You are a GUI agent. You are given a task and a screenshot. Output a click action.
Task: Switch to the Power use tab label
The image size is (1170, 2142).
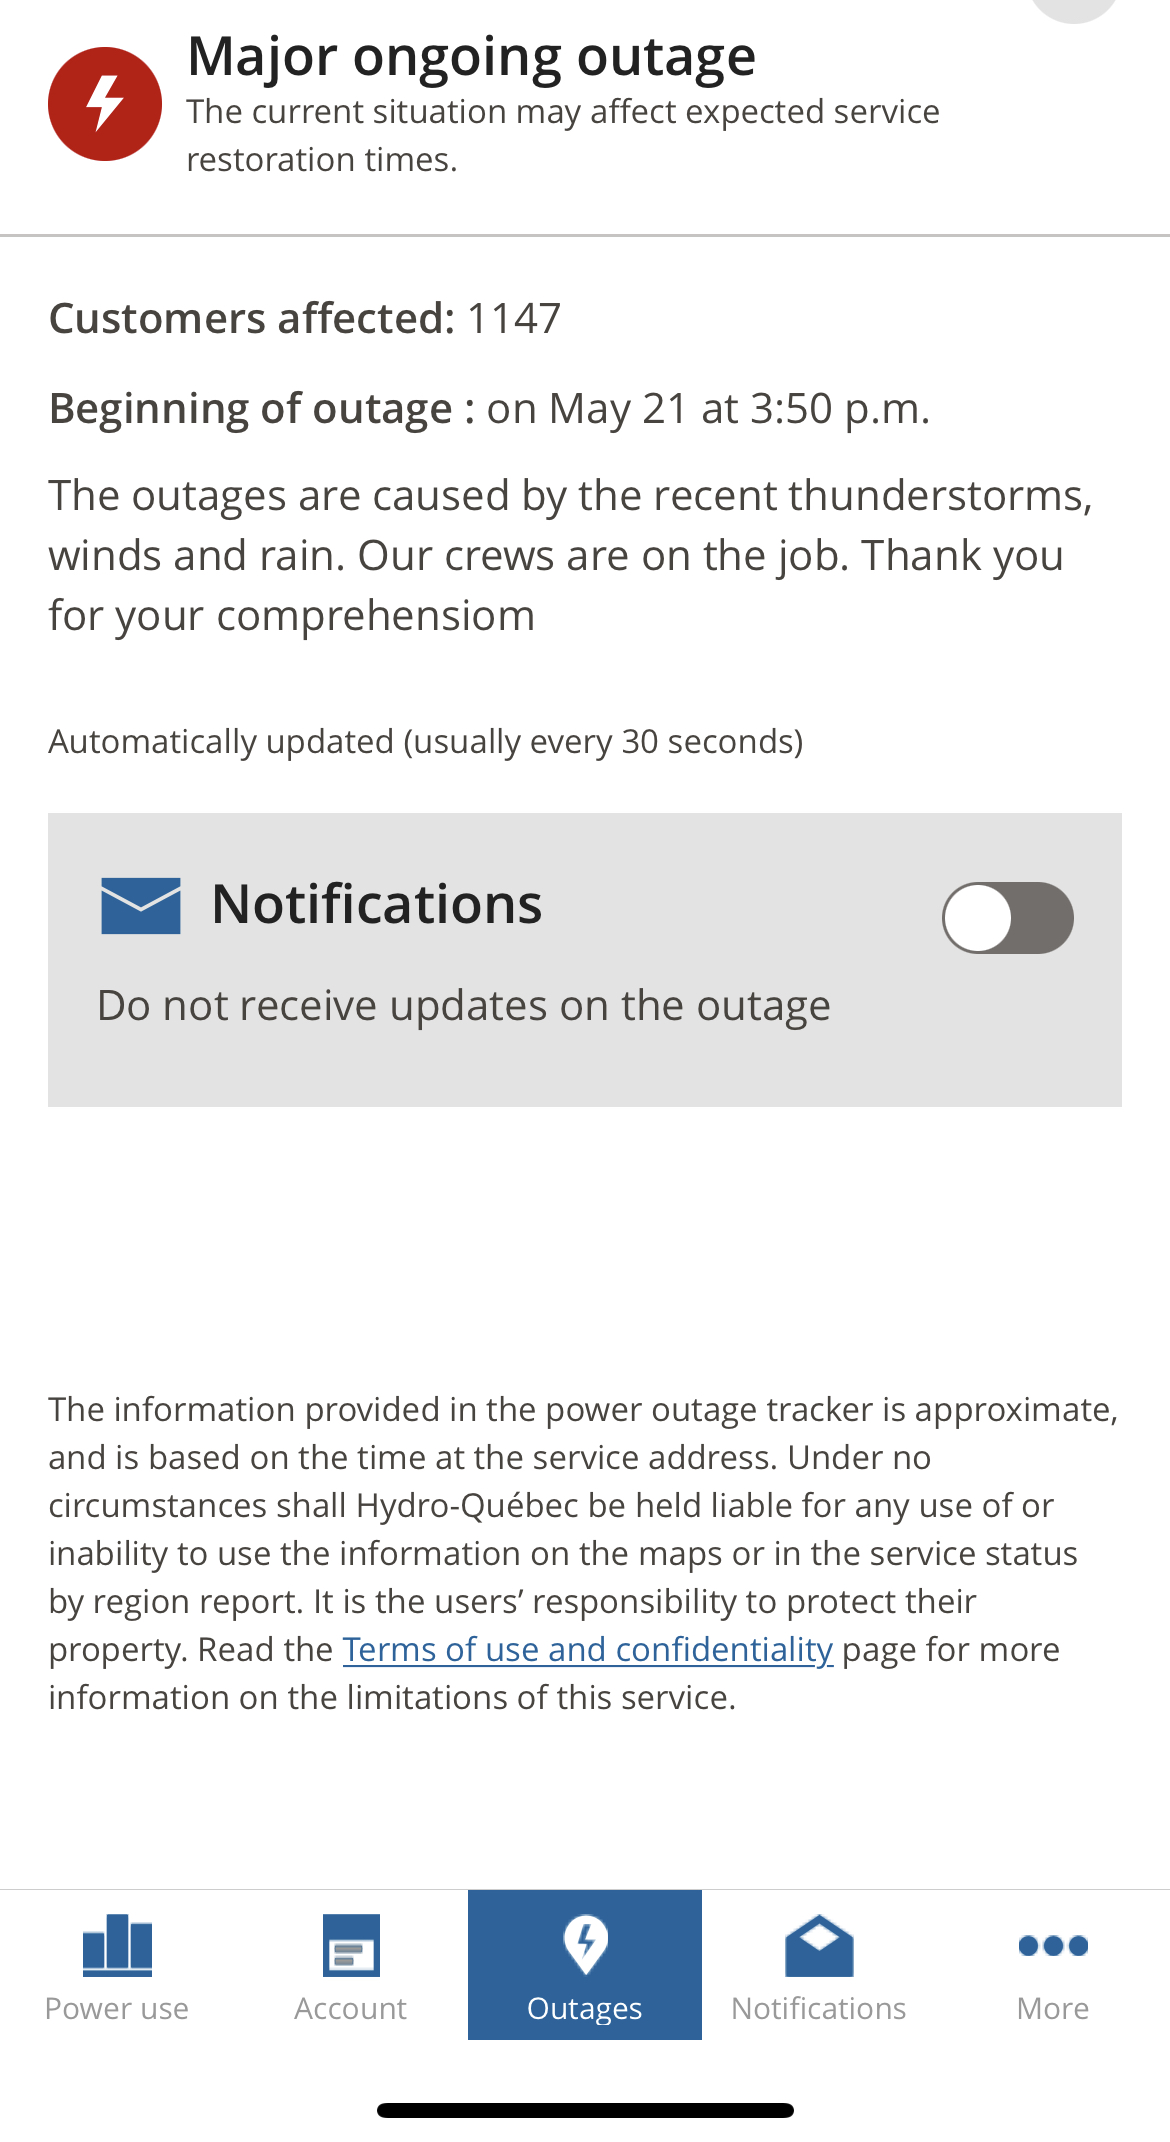(117, 2009)
